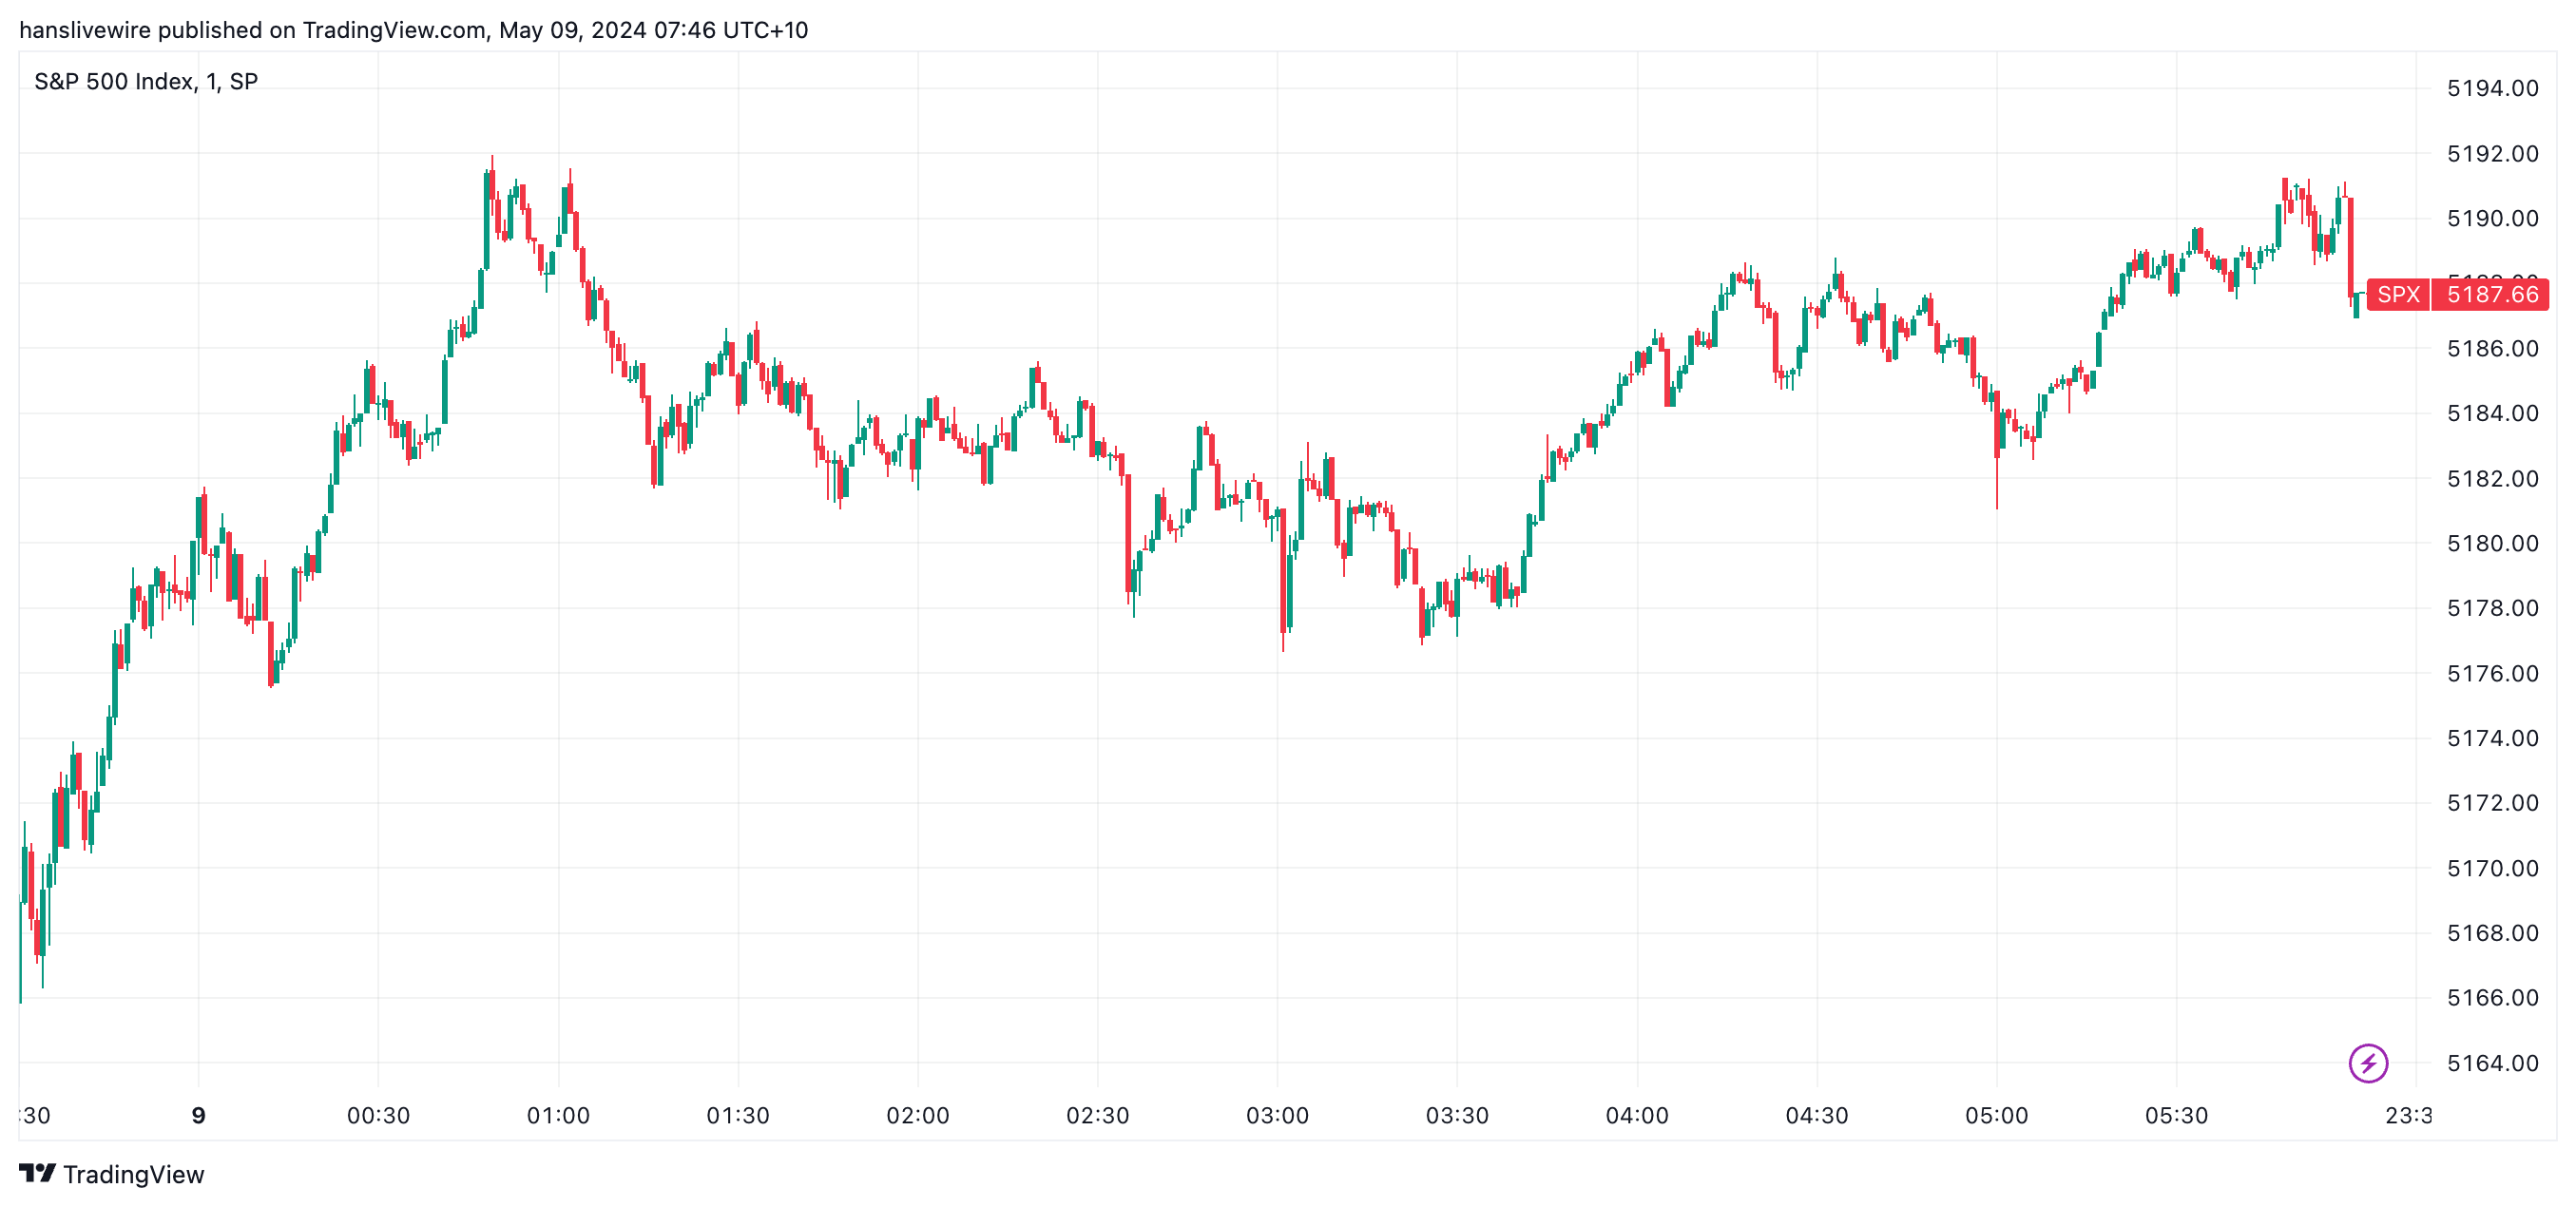
Task: Click the 00:30 time axis label
Action: pyautogui.click(x=378, y=1115)
